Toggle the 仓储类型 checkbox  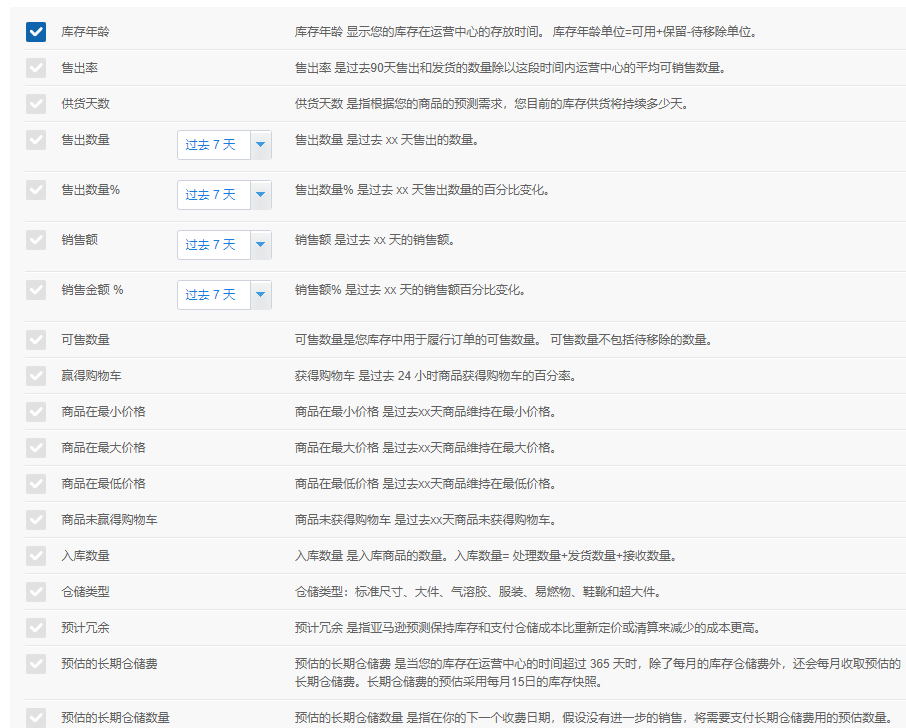36,592
